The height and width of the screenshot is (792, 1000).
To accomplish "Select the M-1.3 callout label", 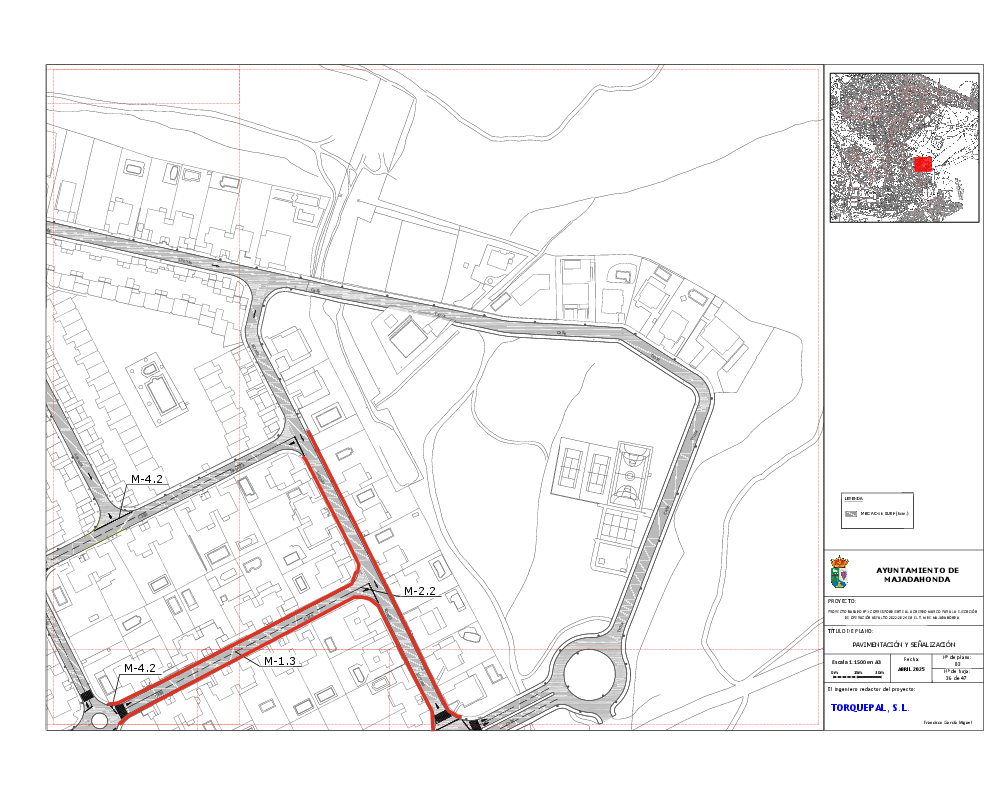I will (x=280, y=661).
